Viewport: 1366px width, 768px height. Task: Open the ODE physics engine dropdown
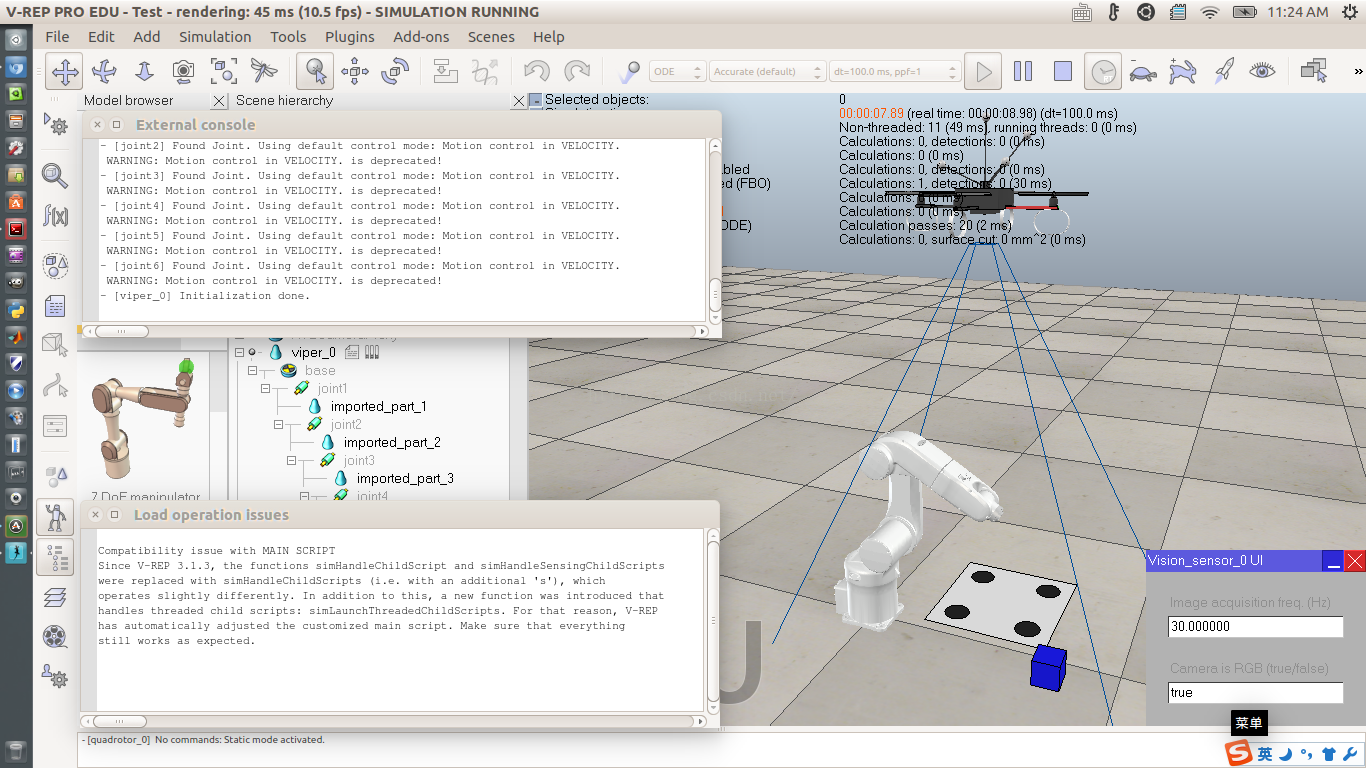[678, 72]
